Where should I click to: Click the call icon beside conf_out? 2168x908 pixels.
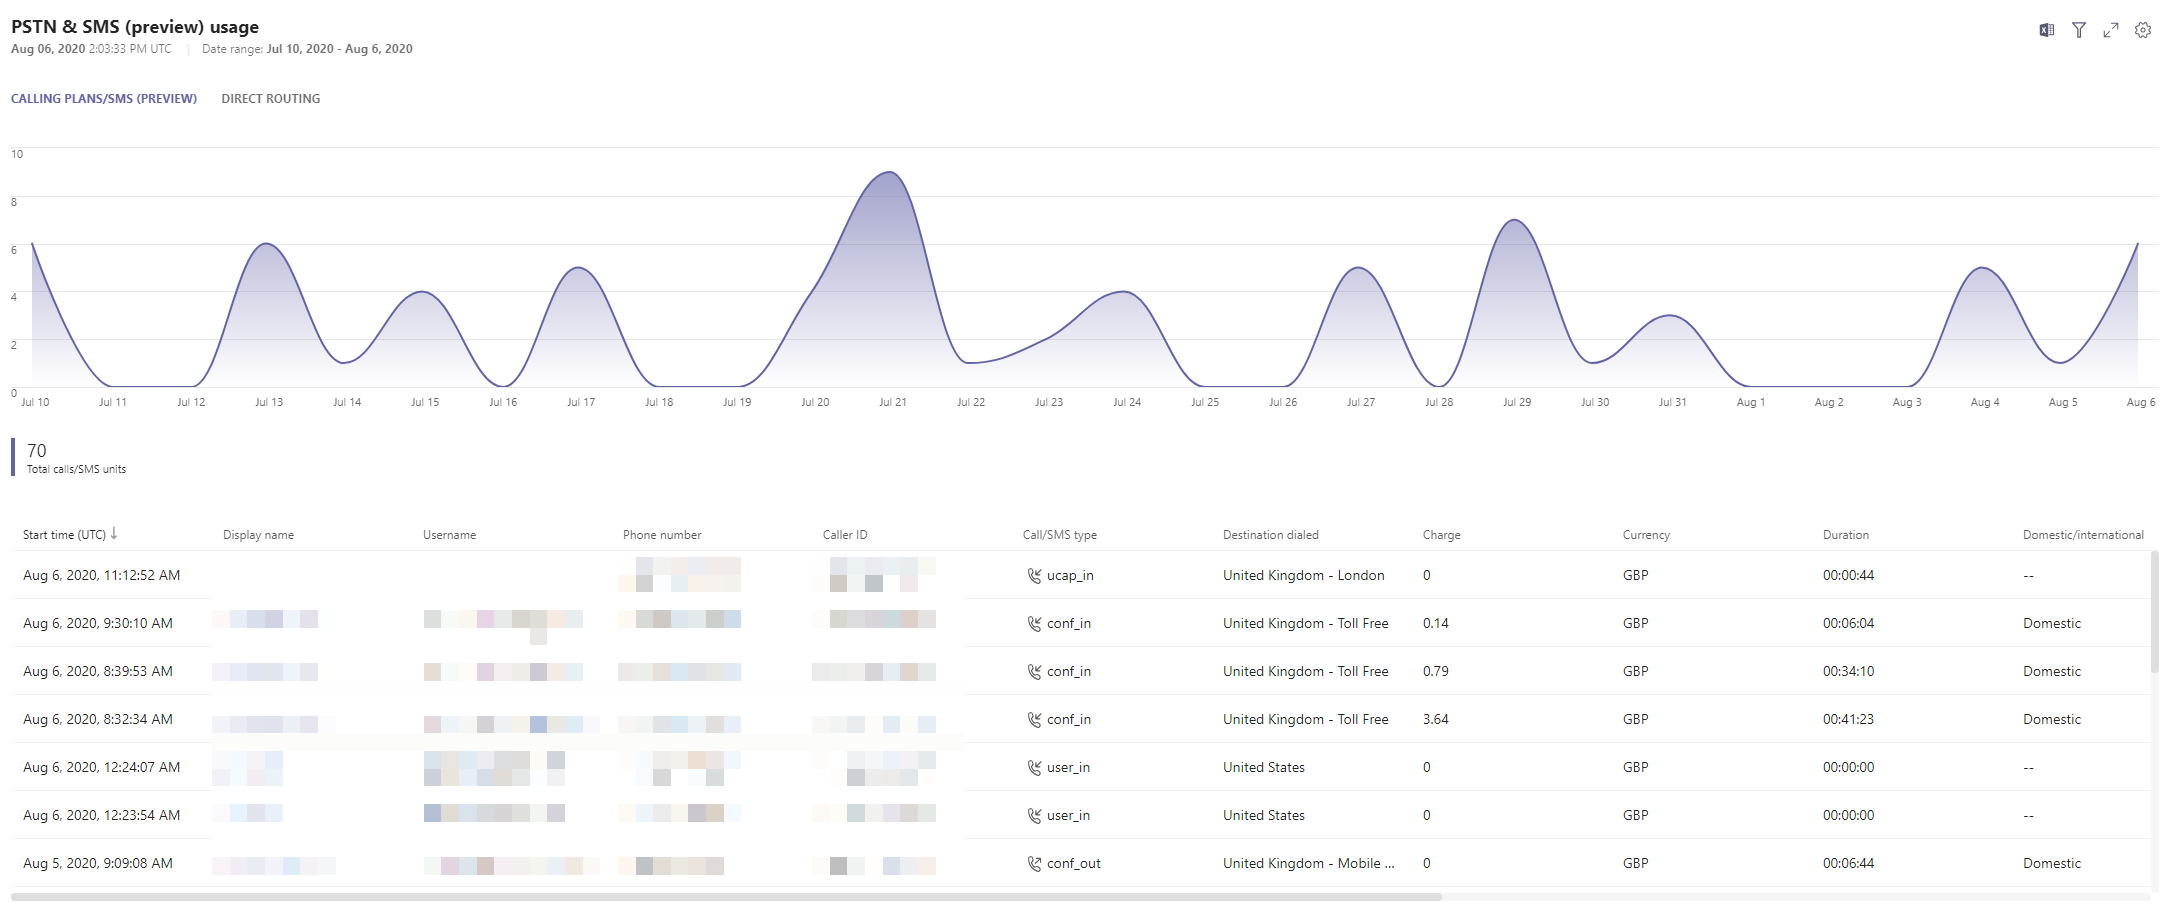(1034, 864)
